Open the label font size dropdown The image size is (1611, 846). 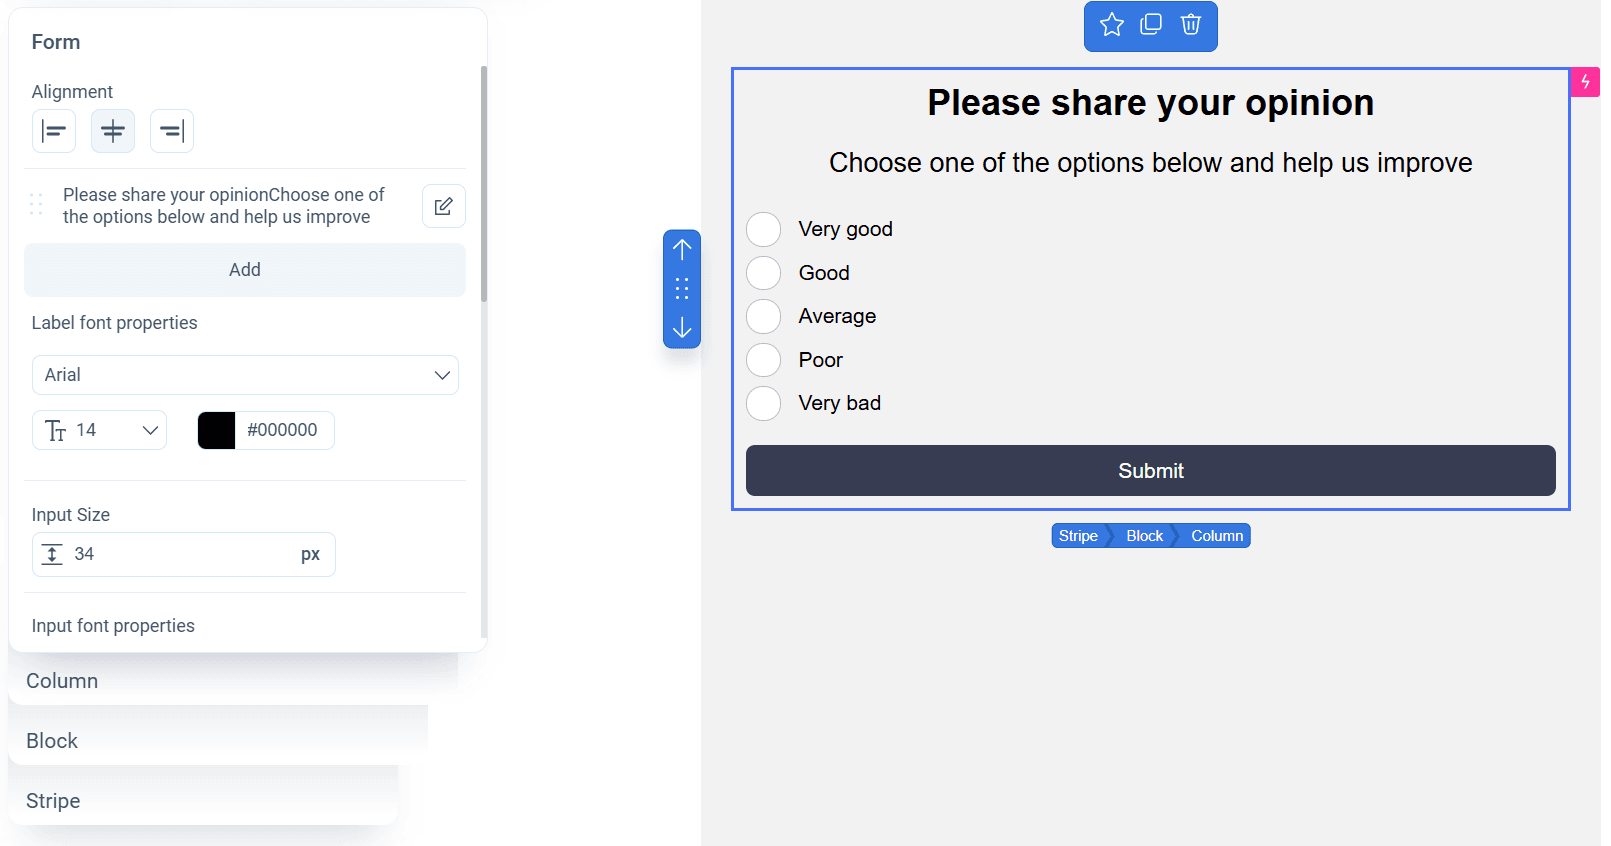pyautogui.click(x=100, y=430)
